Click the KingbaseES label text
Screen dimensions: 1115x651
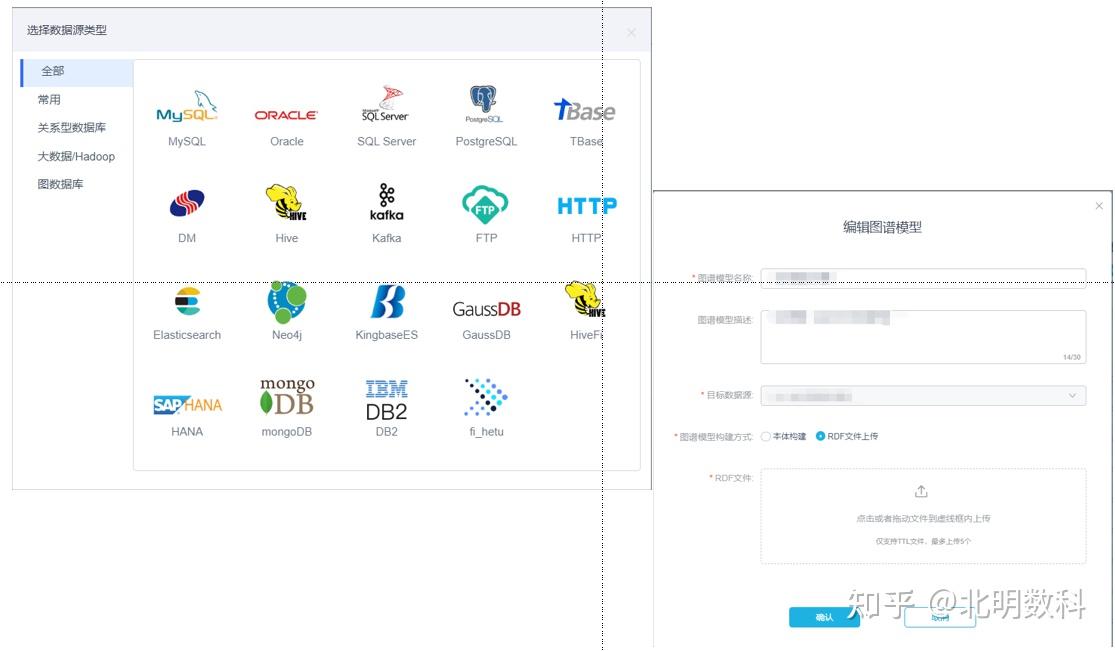point(386,335)
